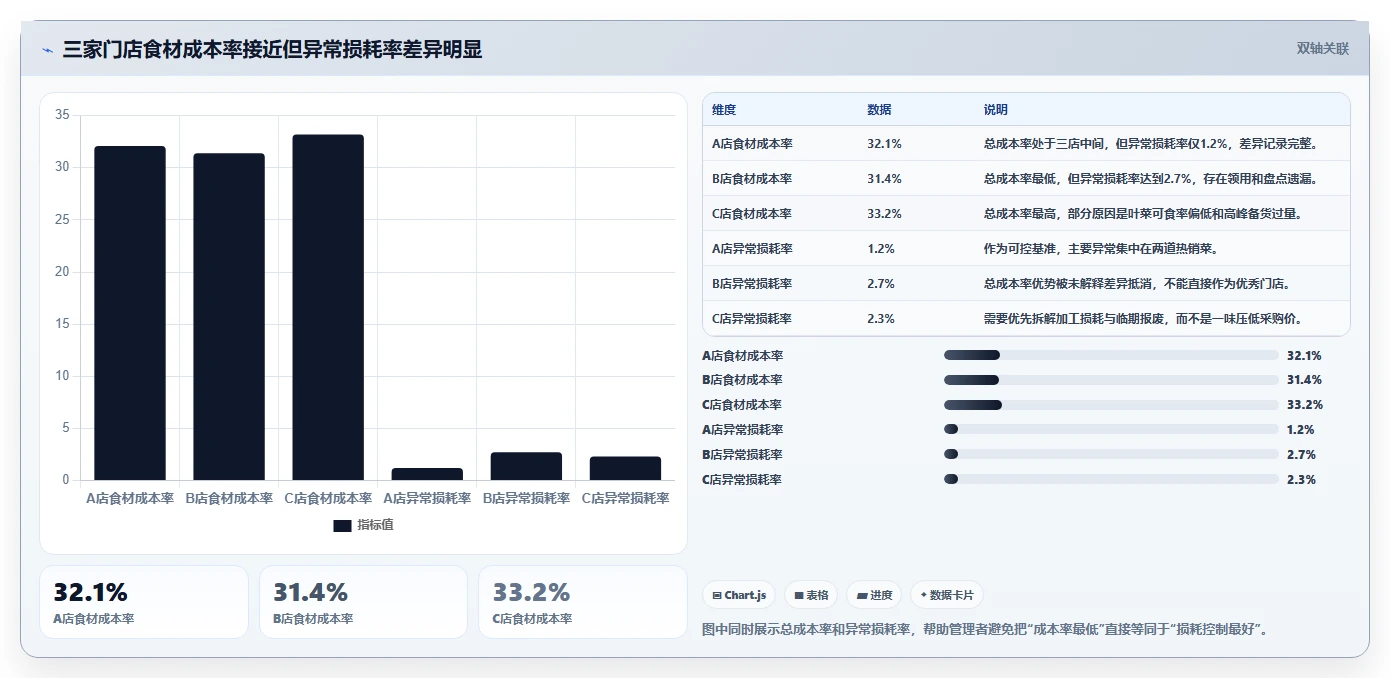Click the A店异常损耗率 table row label
1390x678 pixels.
[752, 249]
